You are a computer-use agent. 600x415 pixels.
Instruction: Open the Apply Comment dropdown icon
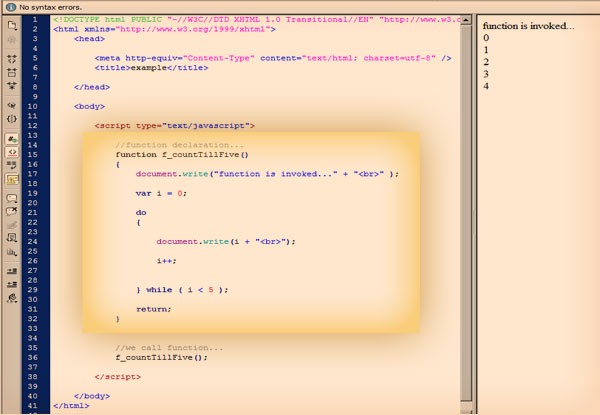pos(12,198)
